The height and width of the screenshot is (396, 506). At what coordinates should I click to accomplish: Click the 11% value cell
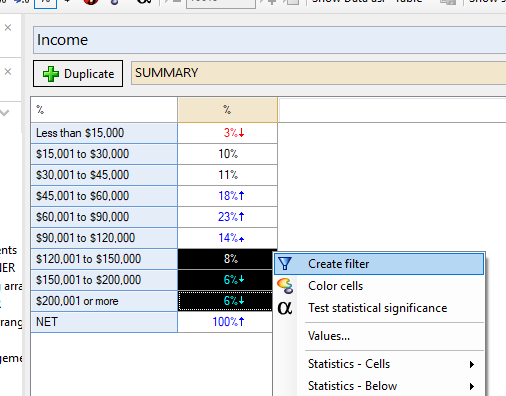pyautogui.click(x=227, y=175)
